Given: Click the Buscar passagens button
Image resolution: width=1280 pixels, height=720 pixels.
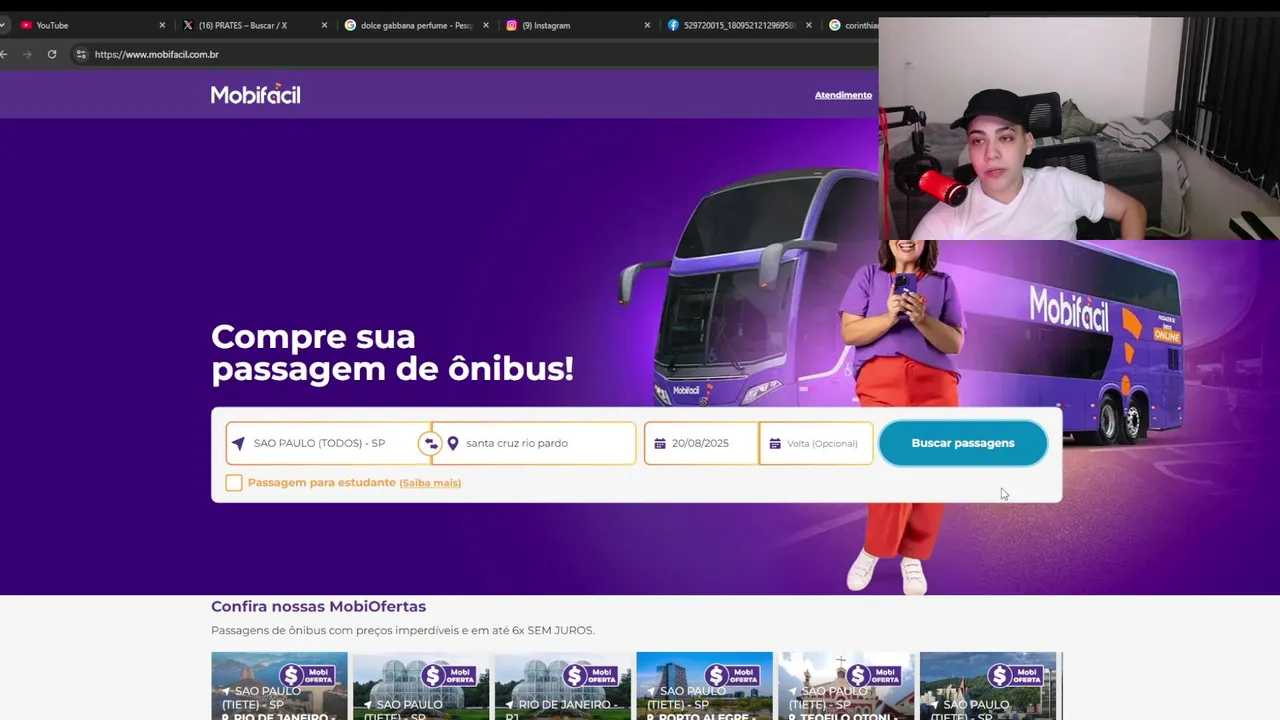Looking at the screenshot, I should pyautogui.click(x=963, y=443).
